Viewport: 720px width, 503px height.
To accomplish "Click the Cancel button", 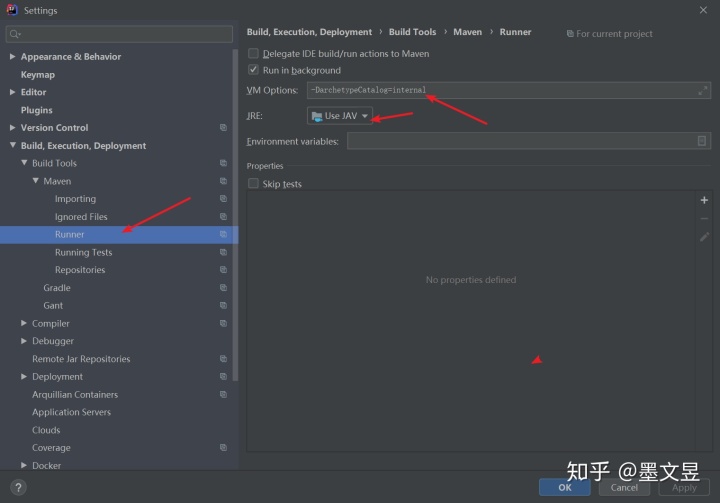I will tap(624, 487).
